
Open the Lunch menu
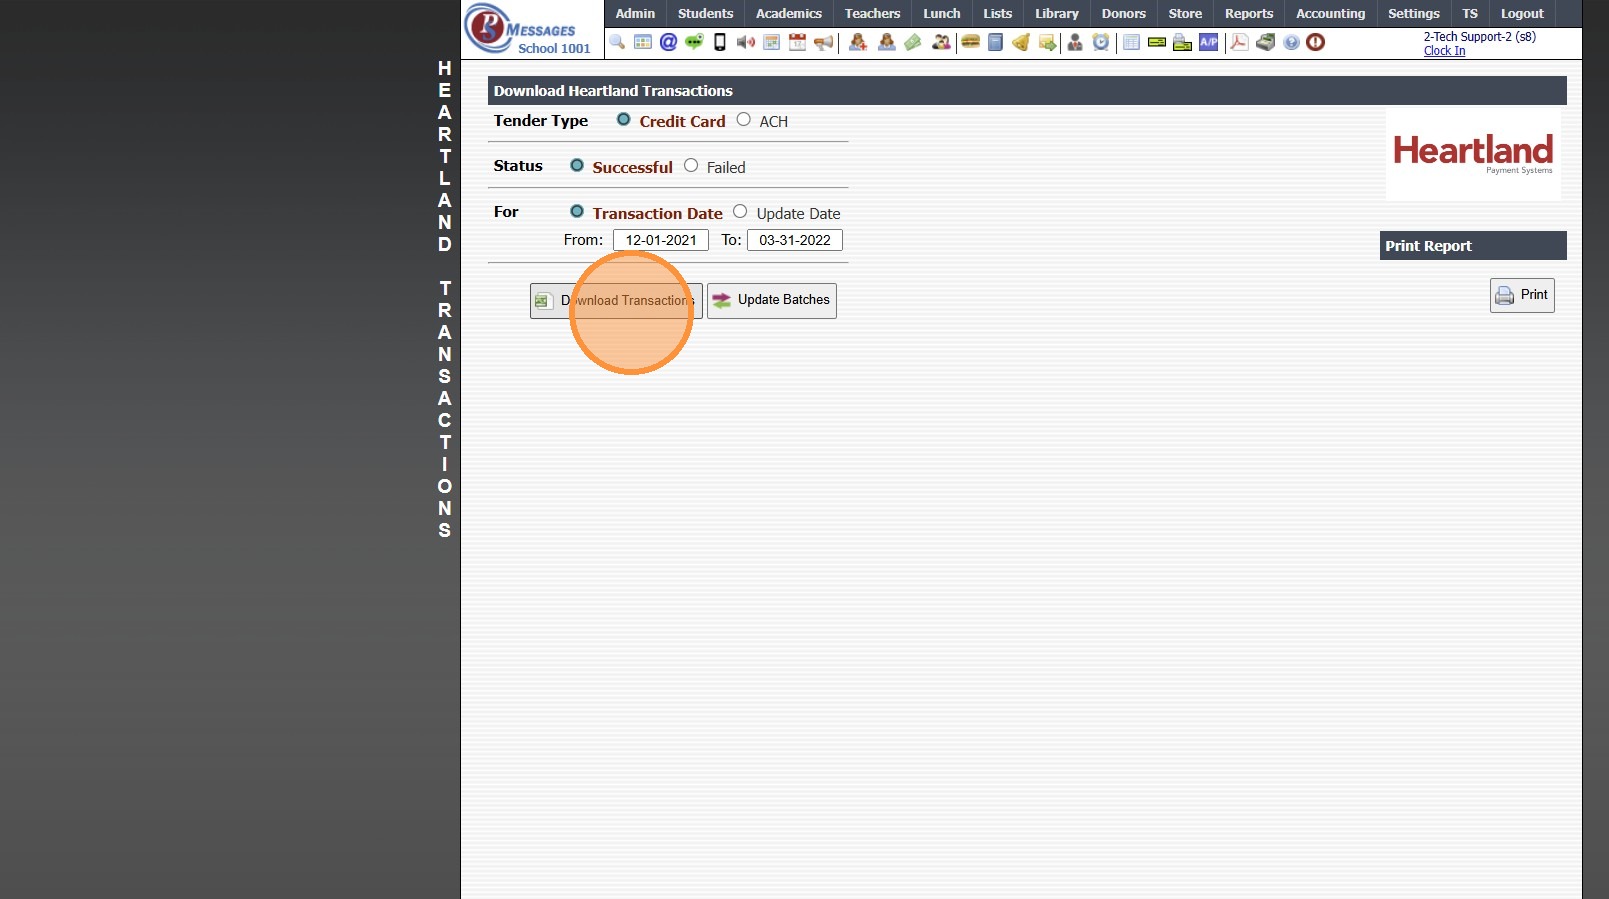942,14
